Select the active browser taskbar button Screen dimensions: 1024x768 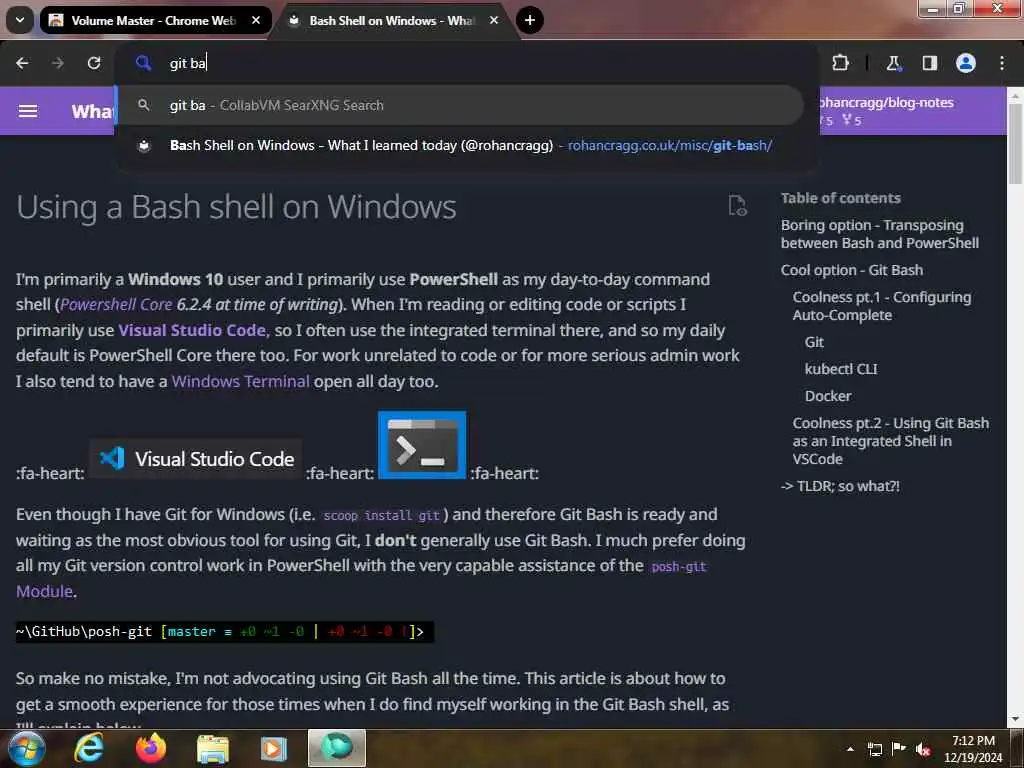click(x=337, y=748)
